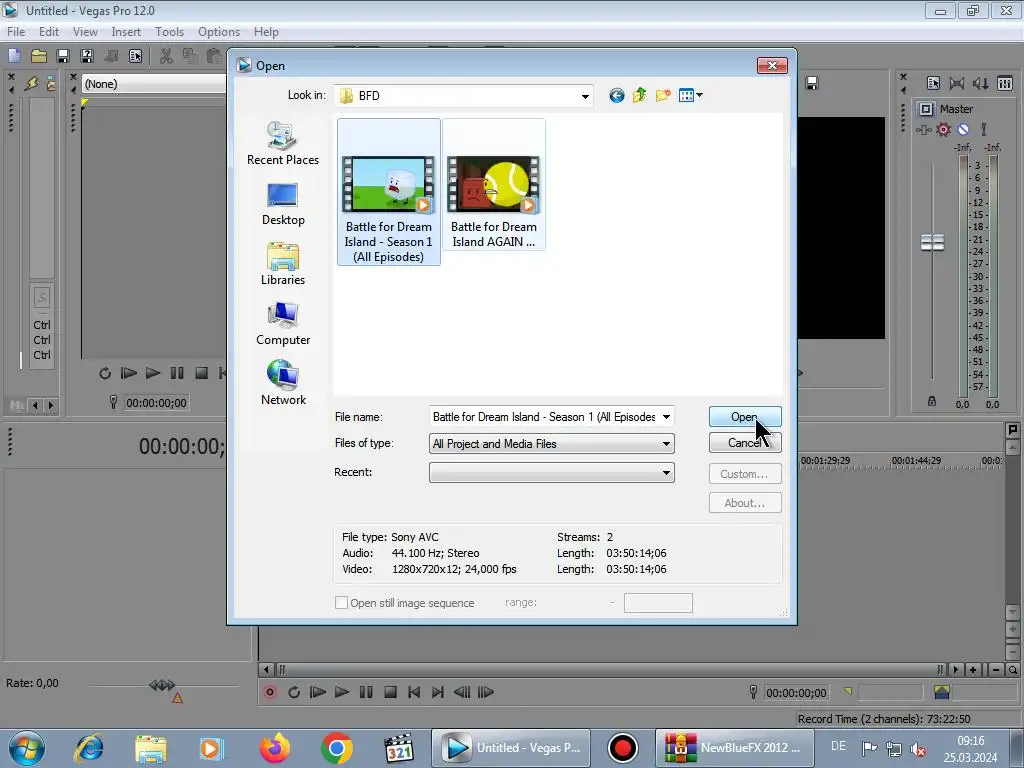Open the Help menu
Viewport: 1024px width, 768px height.
coord(266,32)
